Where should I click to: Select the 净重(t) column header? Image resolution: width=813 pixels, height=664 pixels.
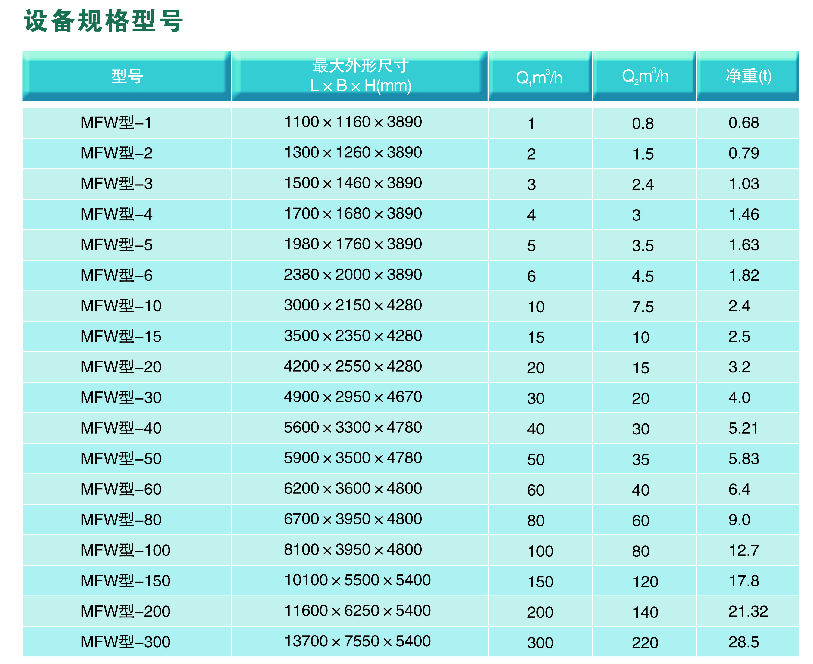coord(748,77)
